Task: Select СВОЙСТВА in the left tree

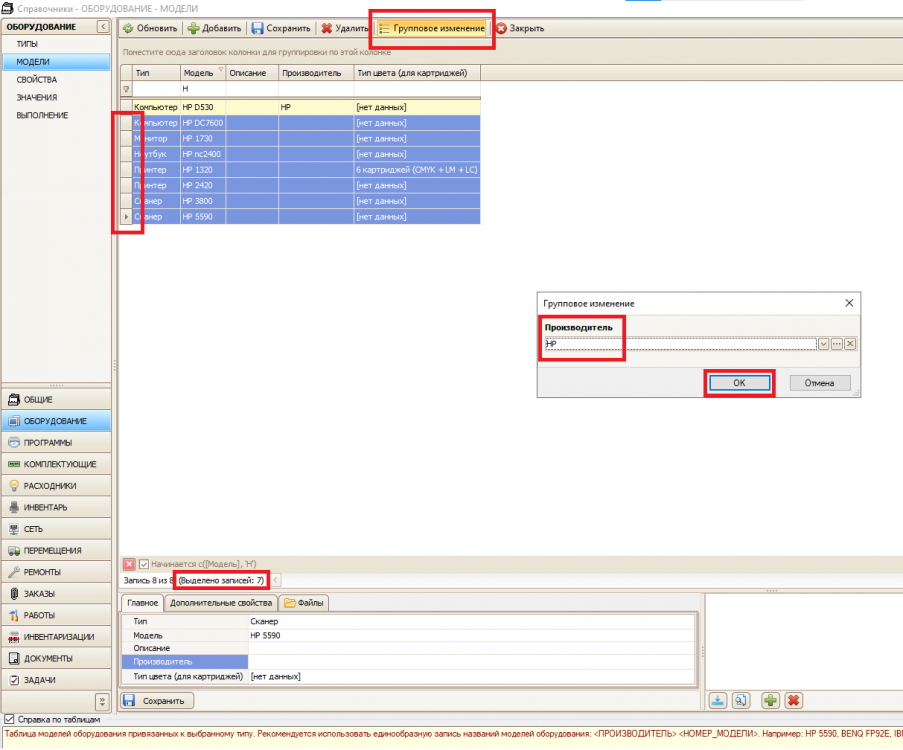Action: (36, 79)
